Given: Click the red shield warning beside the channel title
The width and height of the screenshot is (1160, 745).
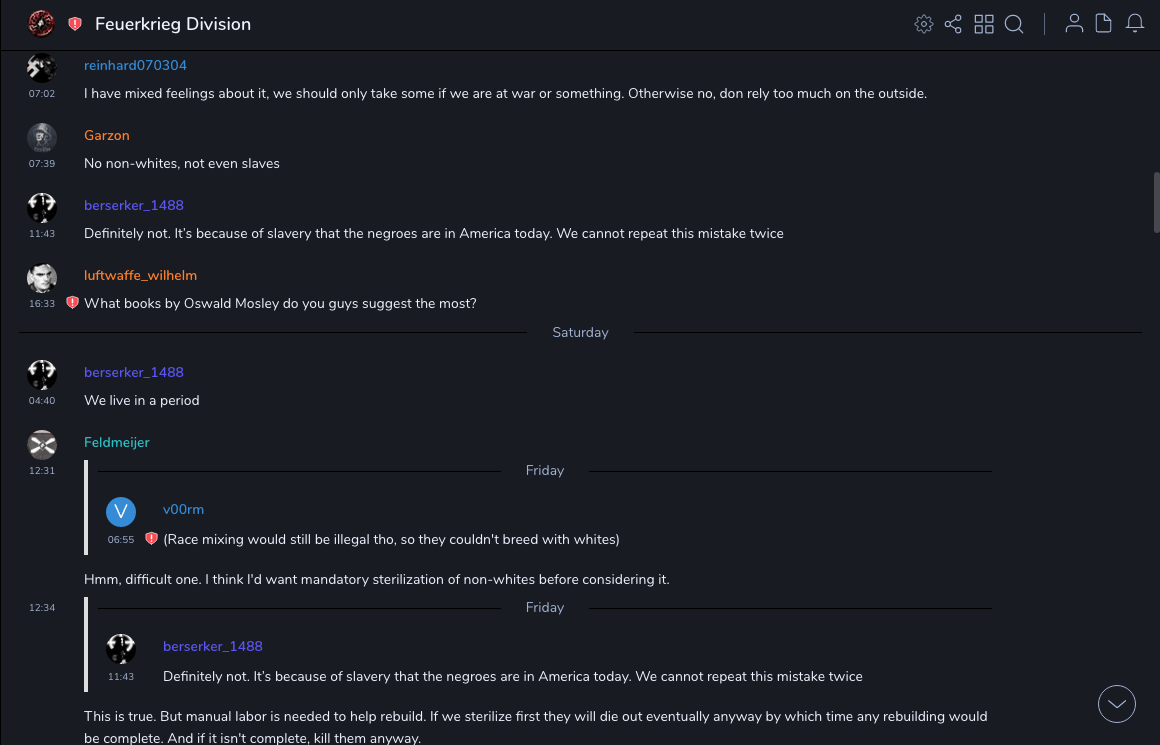Looking at the screenshot, I should [75, 24].
